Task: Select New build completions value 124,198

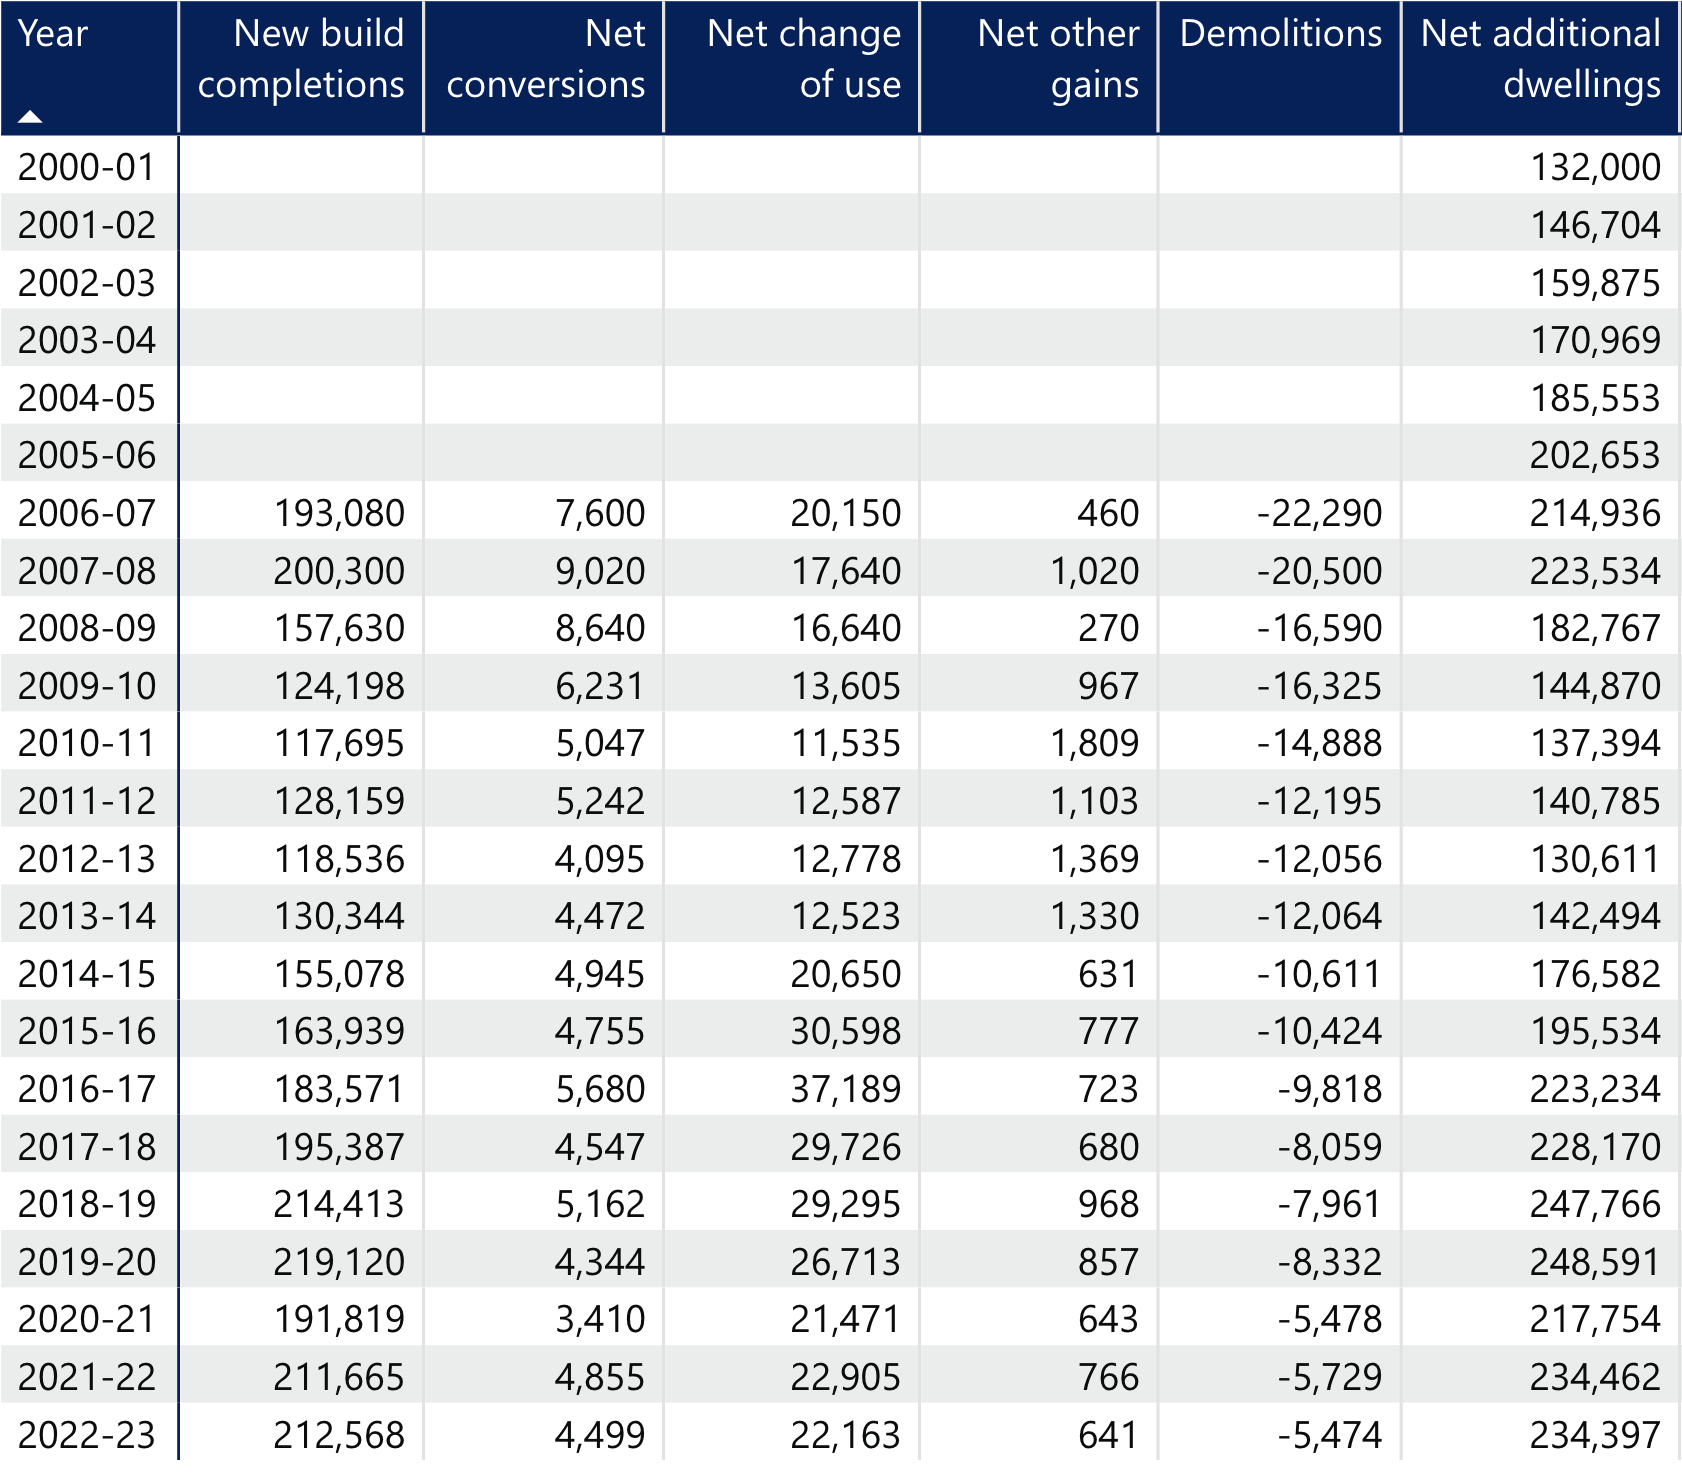Action: click(x=340, y=686)
